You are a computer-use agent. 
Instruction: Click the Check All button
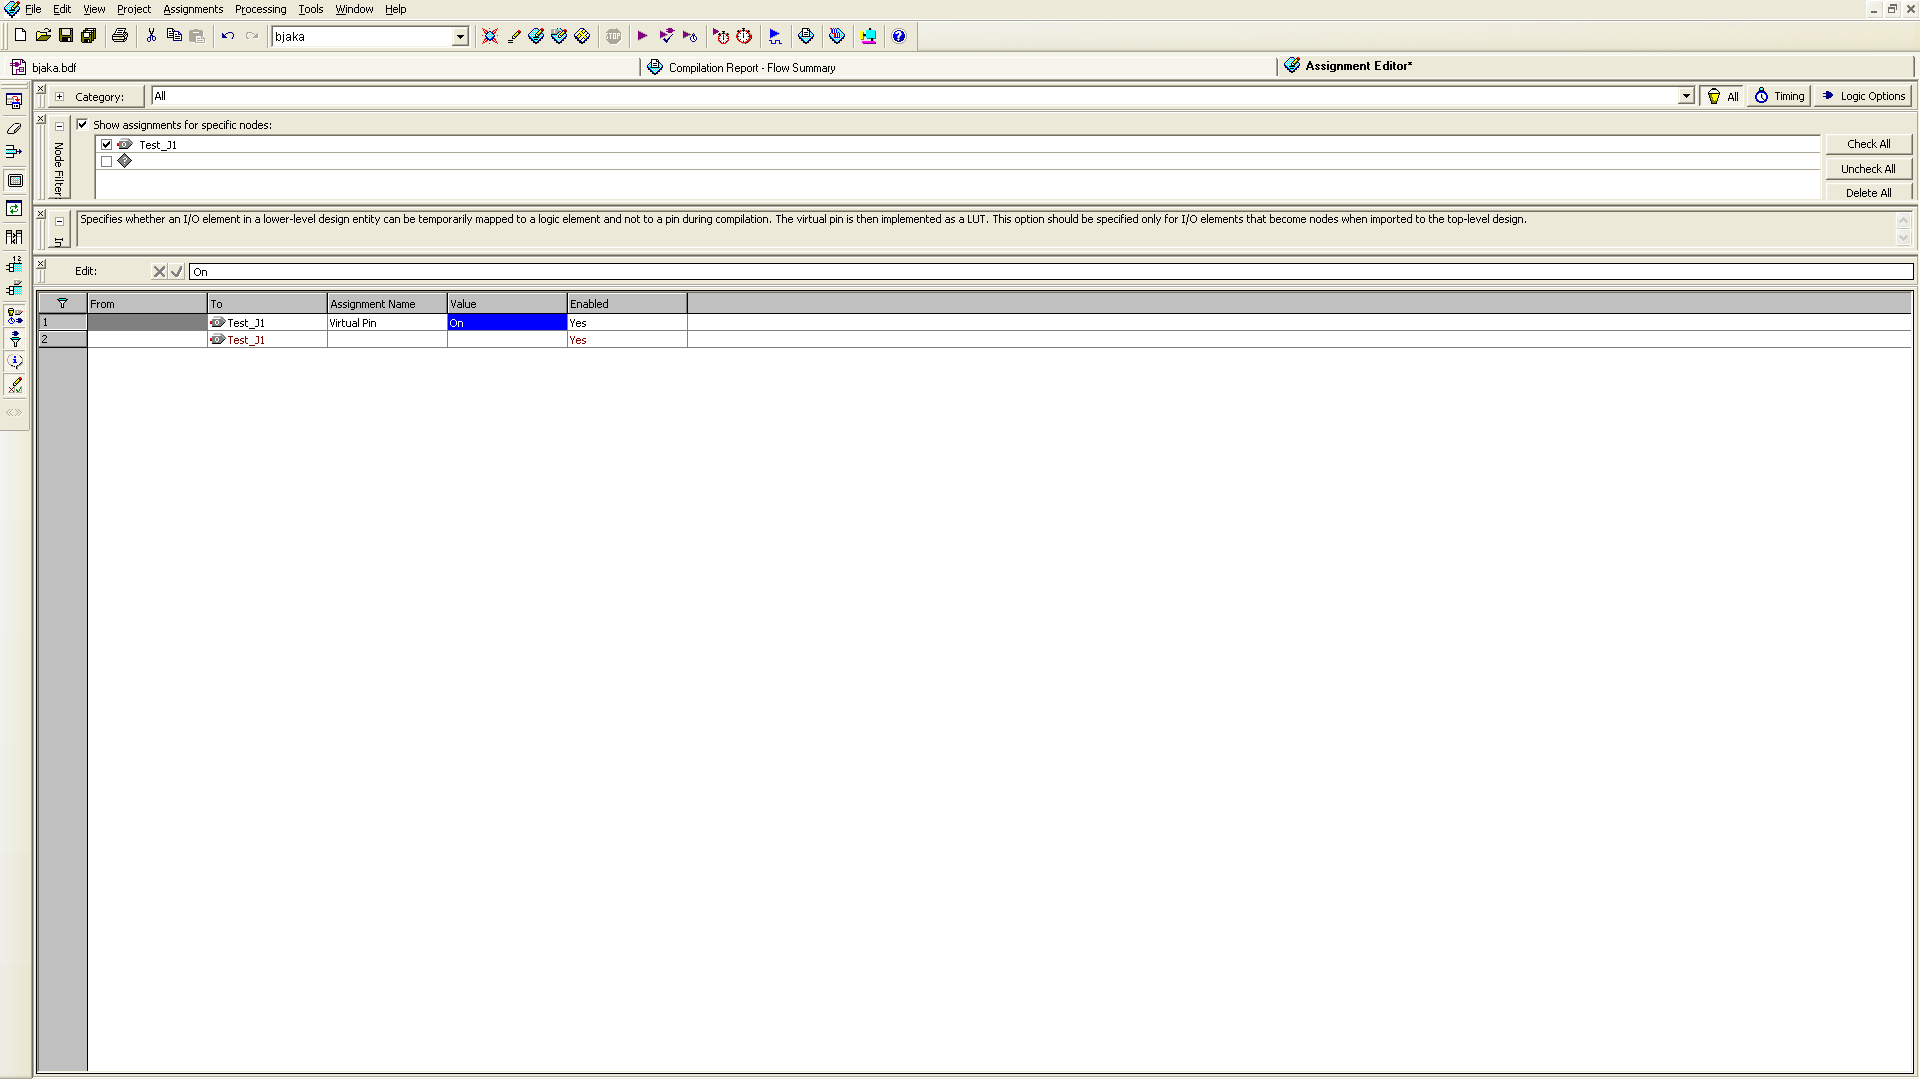[1867, 144]
